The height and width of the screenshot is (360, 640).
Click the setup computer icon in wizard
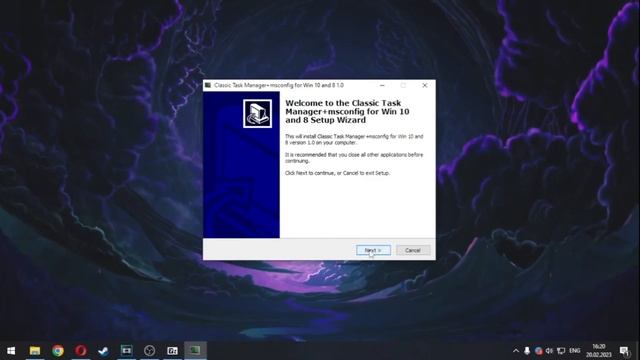pos(257,113)
